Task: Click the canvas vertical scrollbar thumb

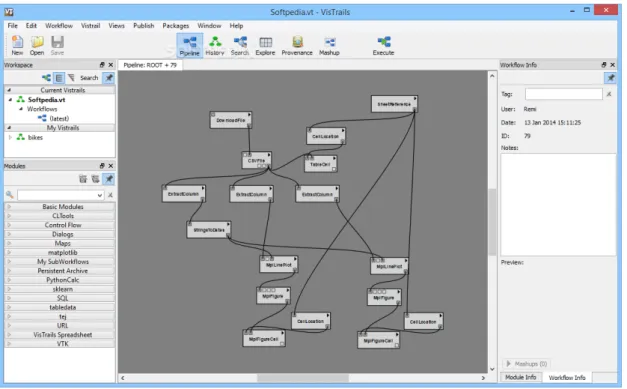Action: (x=492, y=222)
